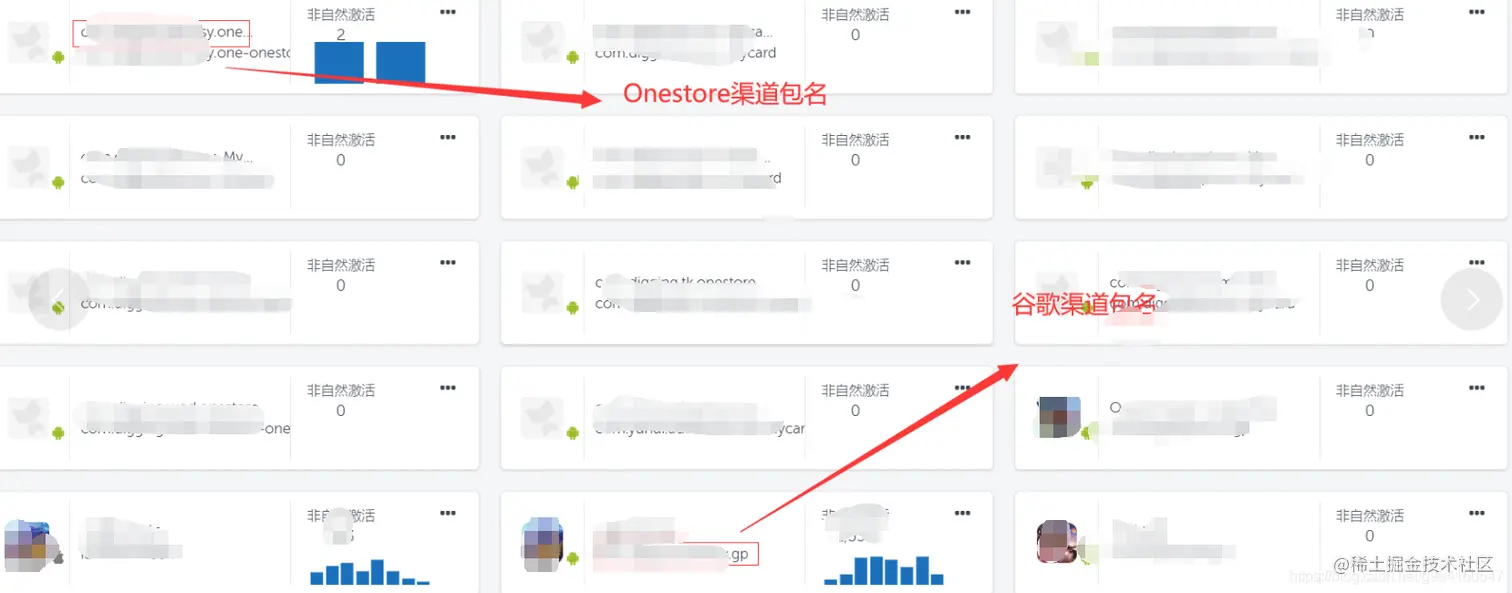The height and width of the screenshot is (593, 1512).
Task: Click the bar chart on the .gp card
Action: tap(884, 570)
